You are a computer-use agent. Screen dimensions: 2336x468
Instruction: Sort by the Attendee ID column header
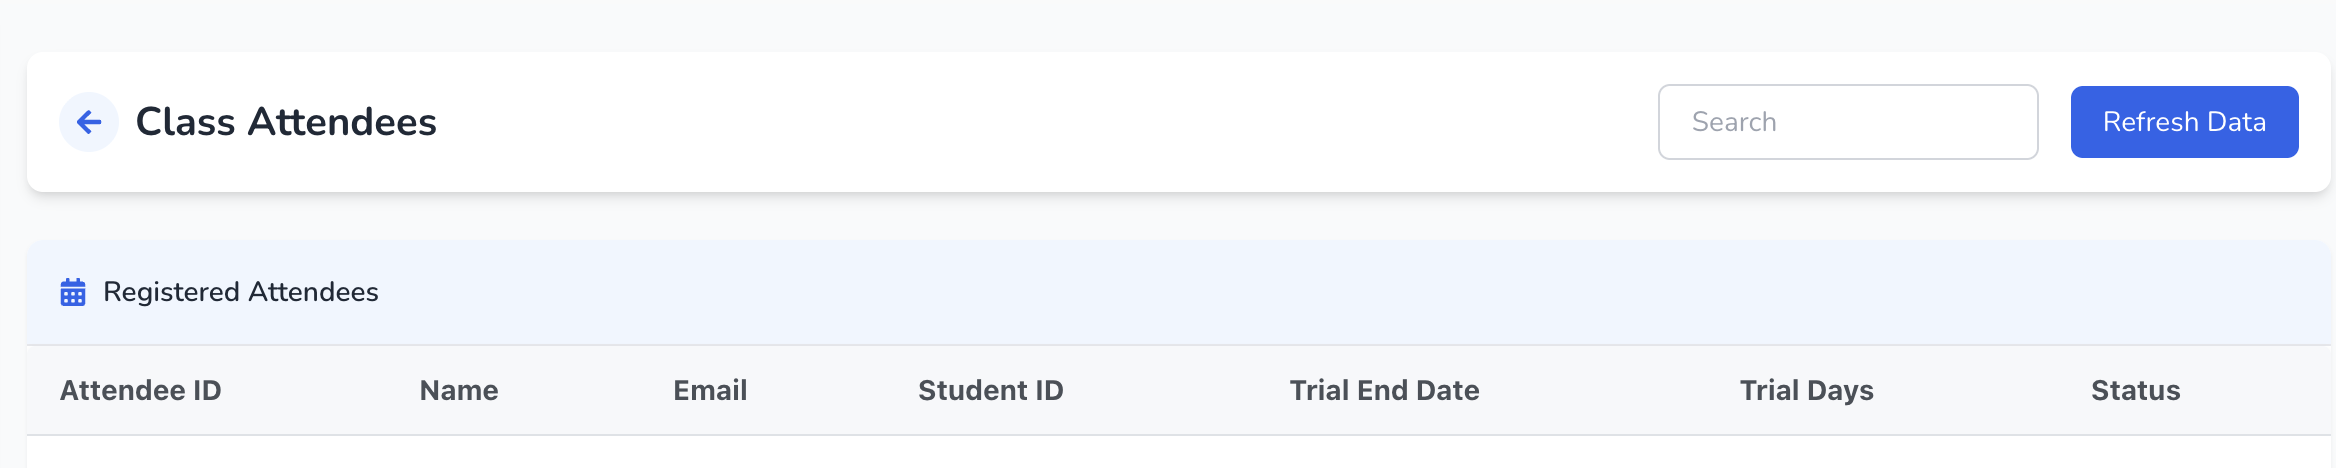pyautogui.click(x=141, y=390)
